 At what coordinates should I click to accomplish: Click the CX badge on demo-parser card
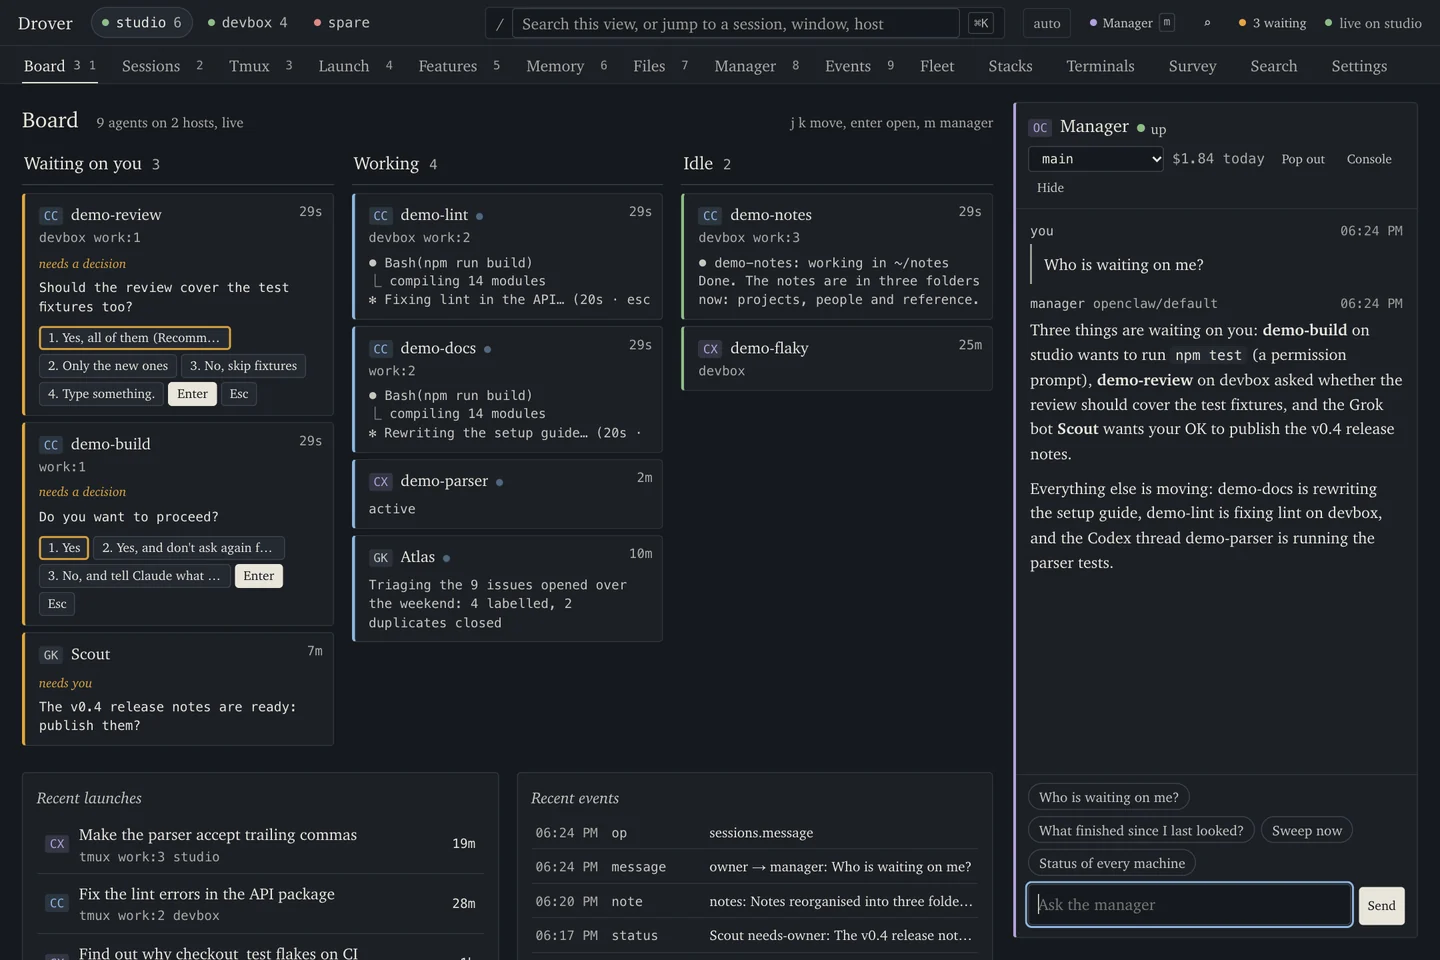(381, 482)
